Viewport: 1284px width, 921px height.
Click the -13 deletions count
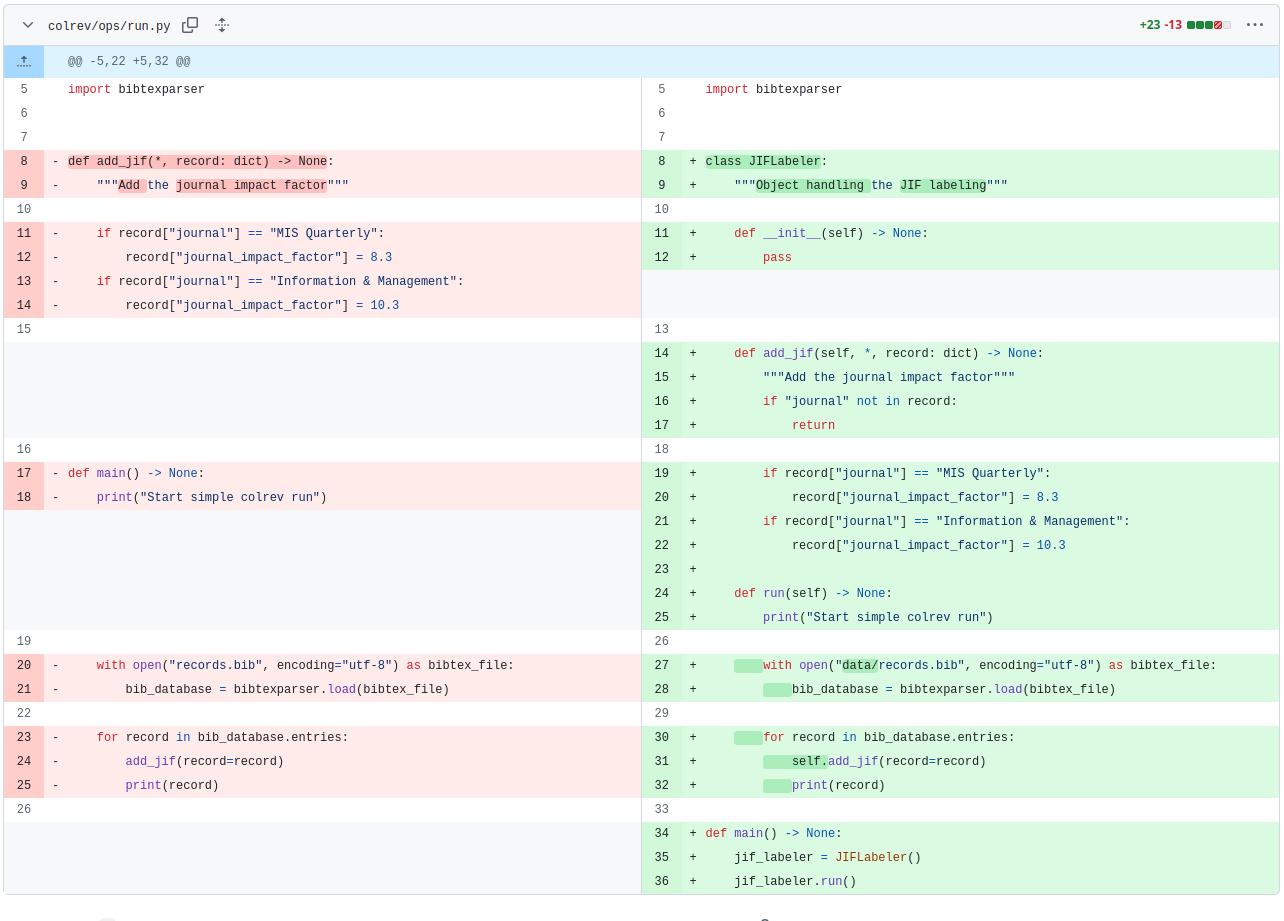coord(1172,25)
